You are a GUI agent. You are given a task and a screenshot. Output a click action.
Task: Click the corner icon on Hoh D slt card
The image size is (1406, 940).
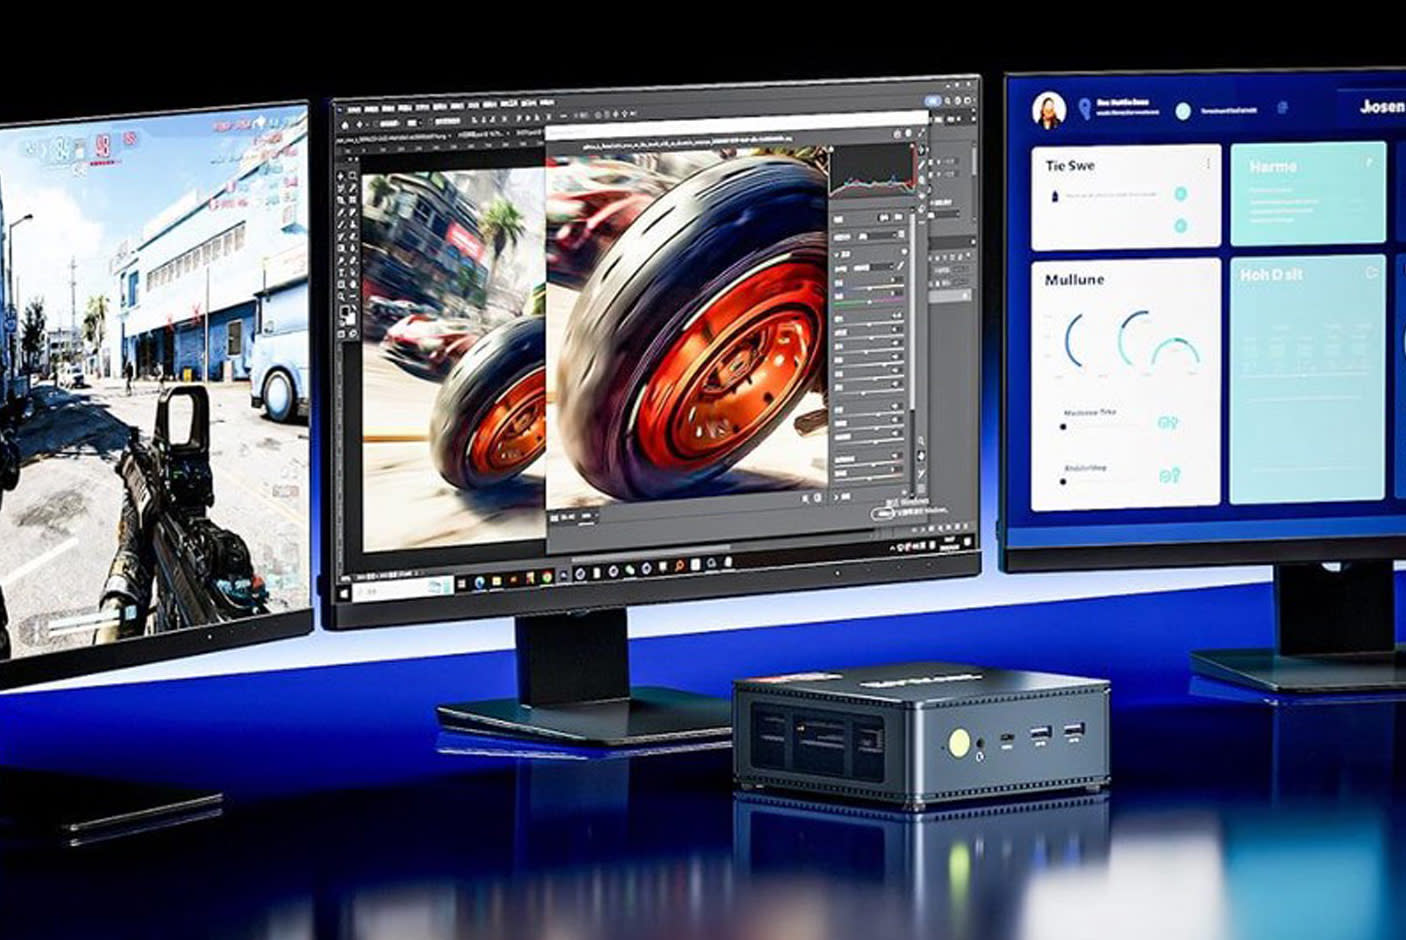1372,273
